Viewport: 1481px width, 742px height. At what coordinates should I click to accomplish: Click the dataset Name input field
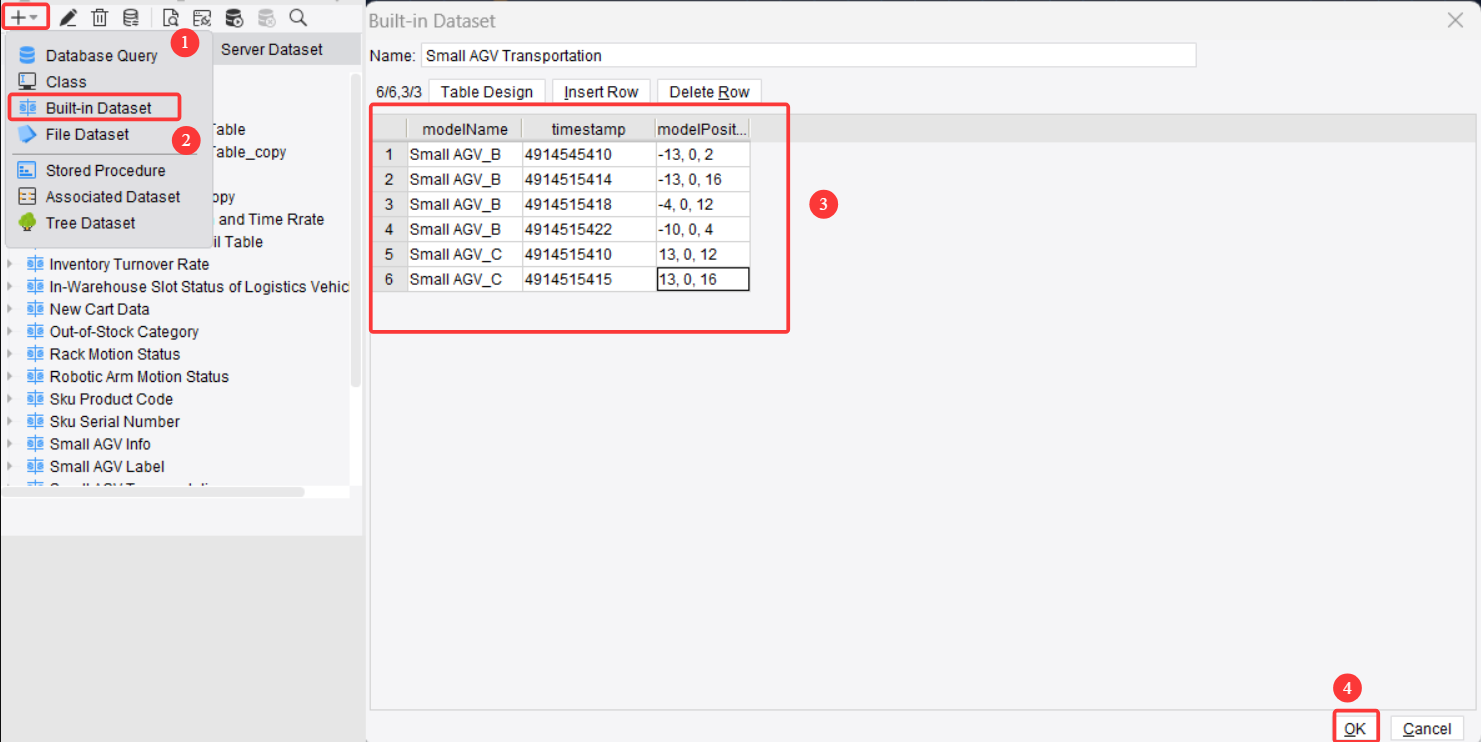click(x=808, y=55)
